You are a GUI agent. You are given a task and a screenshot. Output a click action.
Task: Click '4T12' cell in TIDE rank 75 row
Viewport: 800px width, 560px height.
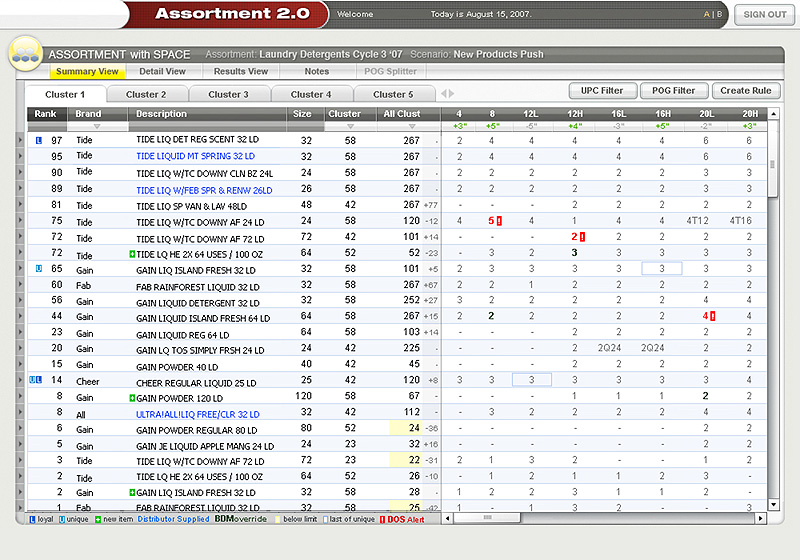pos(697,221)
